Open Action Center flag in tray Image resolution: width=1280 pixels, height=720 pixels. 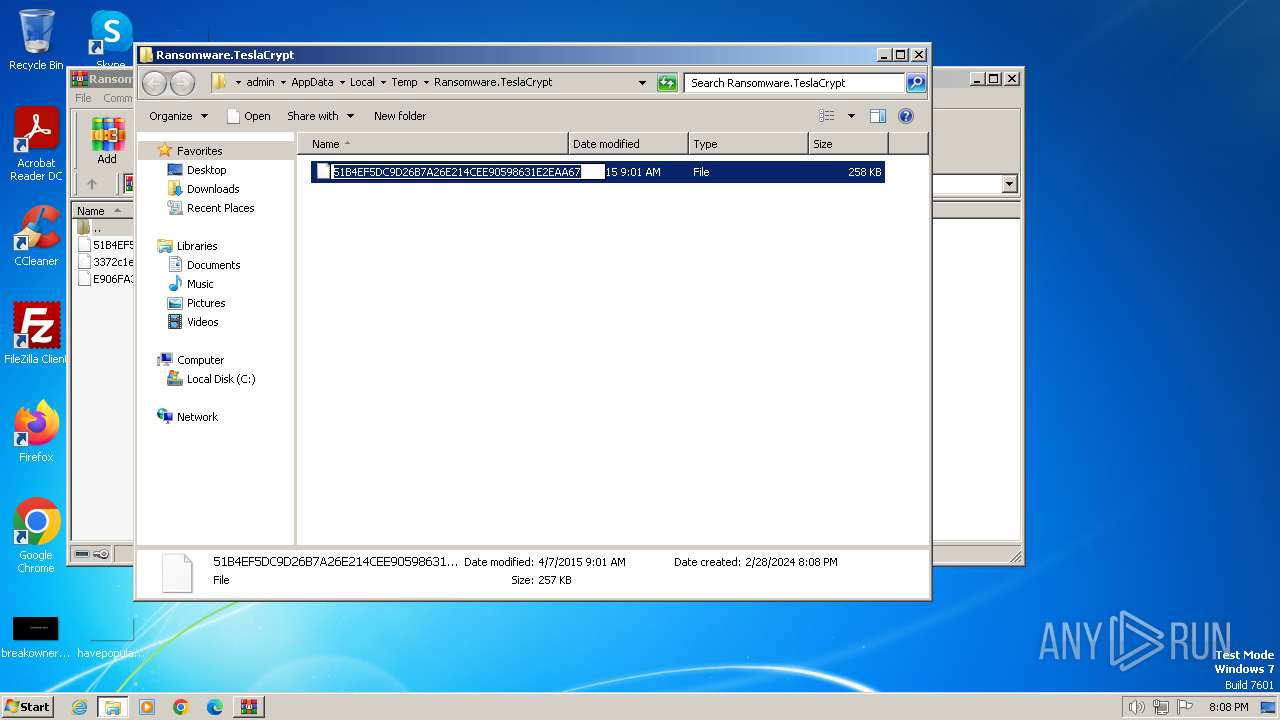pos(1187,707)
